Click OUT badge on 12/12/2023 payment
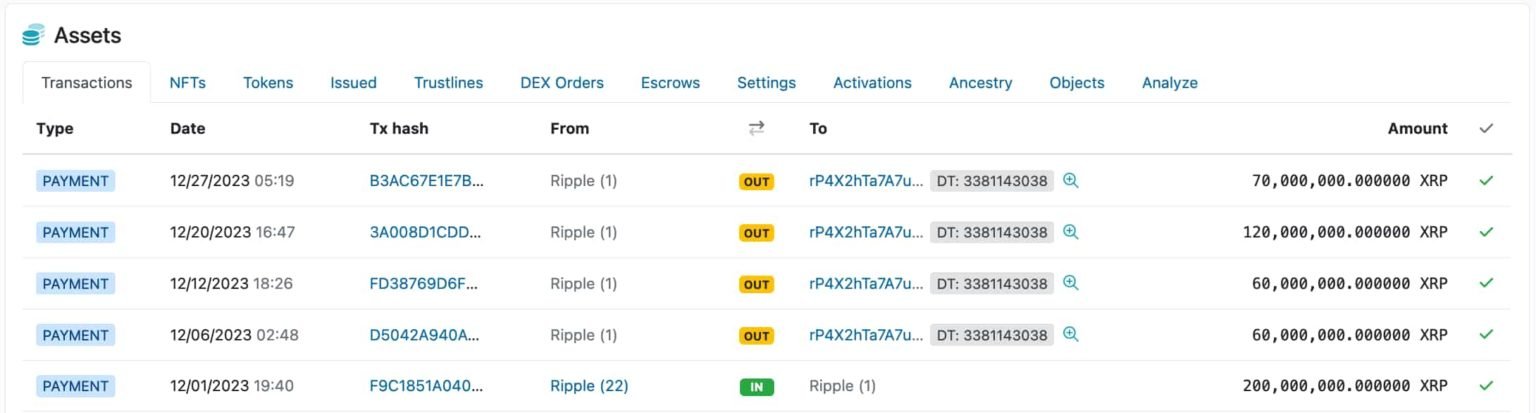Screen dimensions: 1536x413 point(756,284)
